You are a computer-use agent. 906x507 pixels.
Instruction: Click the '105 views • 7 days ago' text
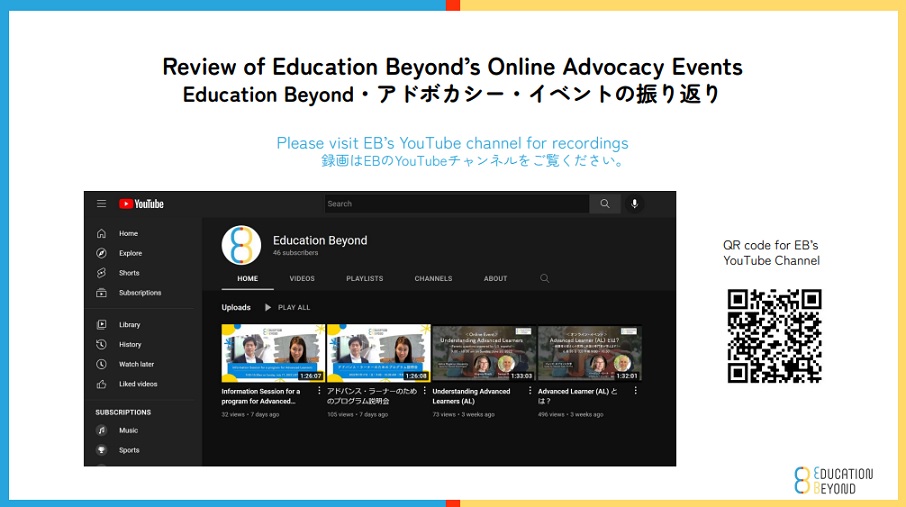(x=358, y=415)
